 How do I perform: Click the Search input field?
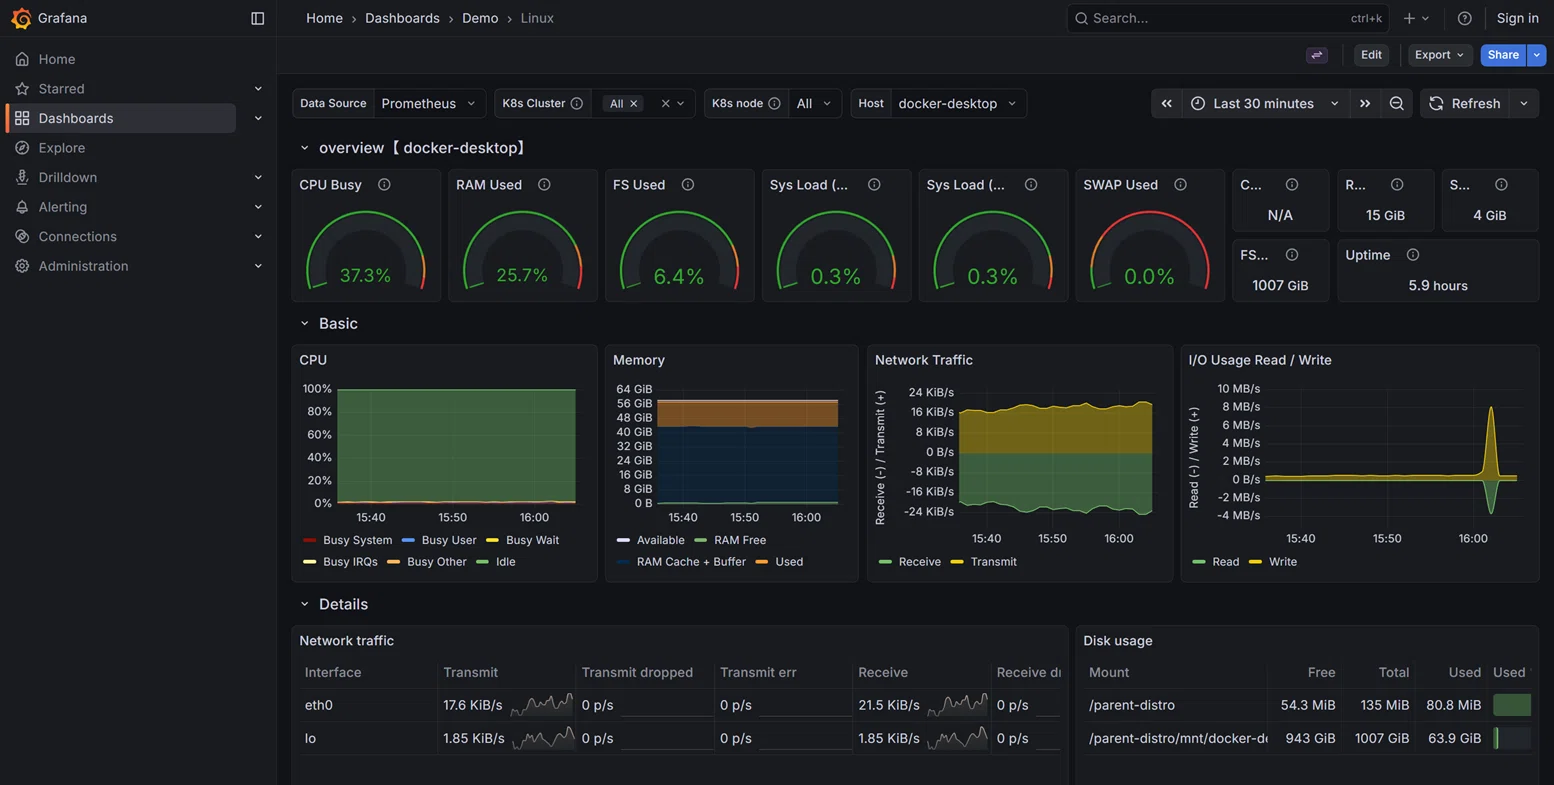tap(1228, 18)
